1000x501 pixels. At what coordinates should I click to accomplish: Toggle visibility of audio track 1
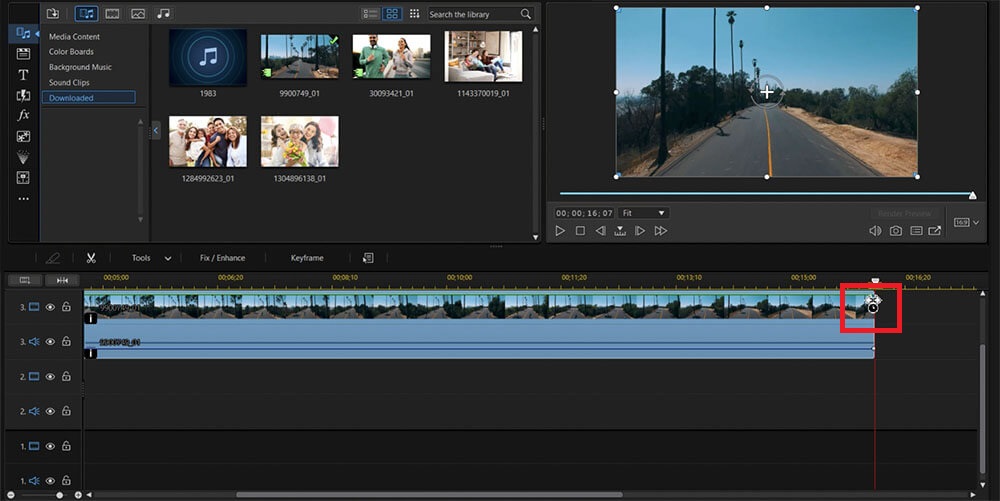(x=50, y=481)
